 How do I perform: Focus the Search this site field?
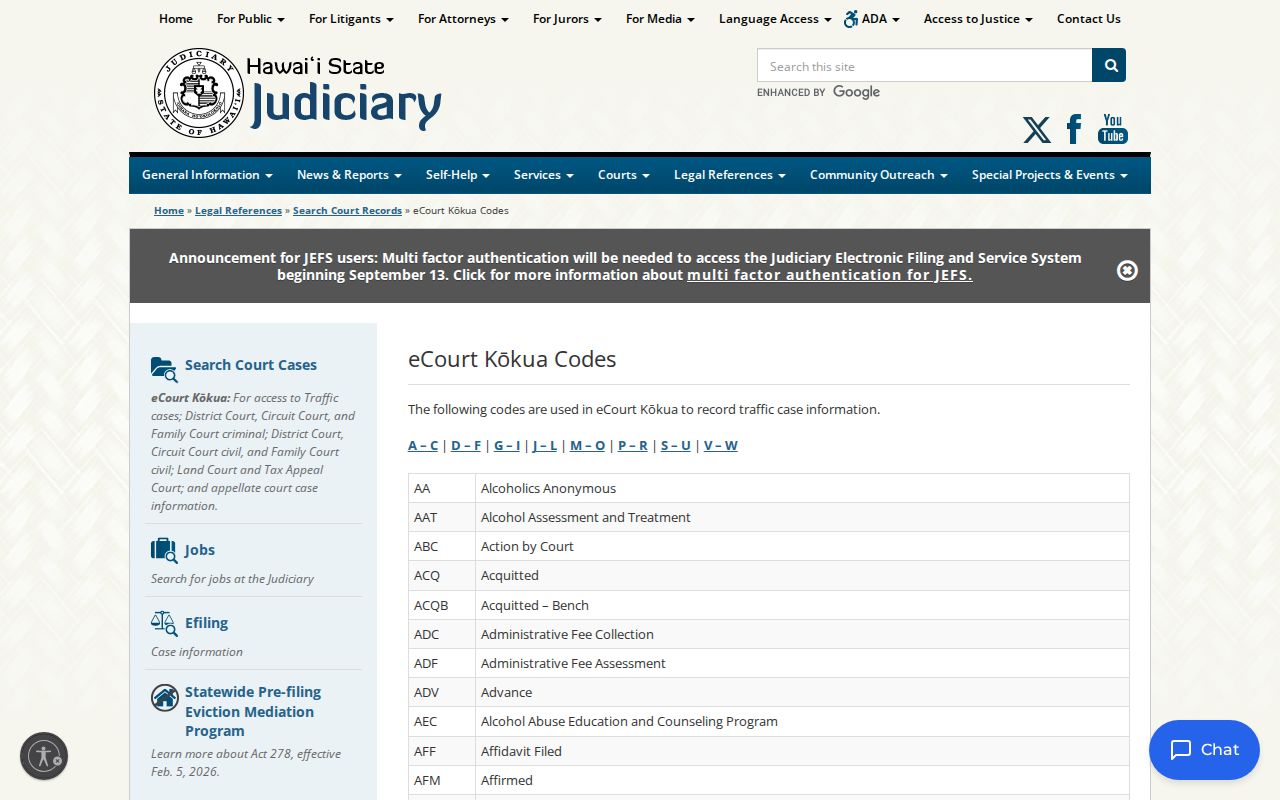point(925,65)
